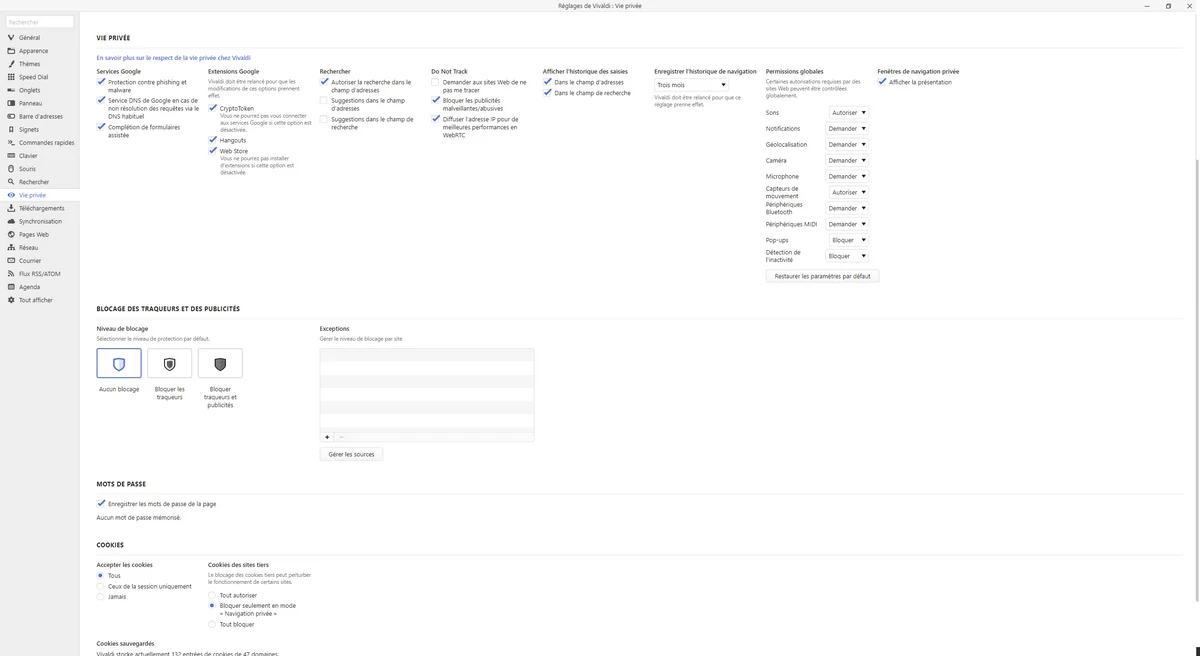Image resolution: width=1200 pixels, height=656 pixels.
Task: Open the Microphone permission dropdown
Action: point(847,176)
